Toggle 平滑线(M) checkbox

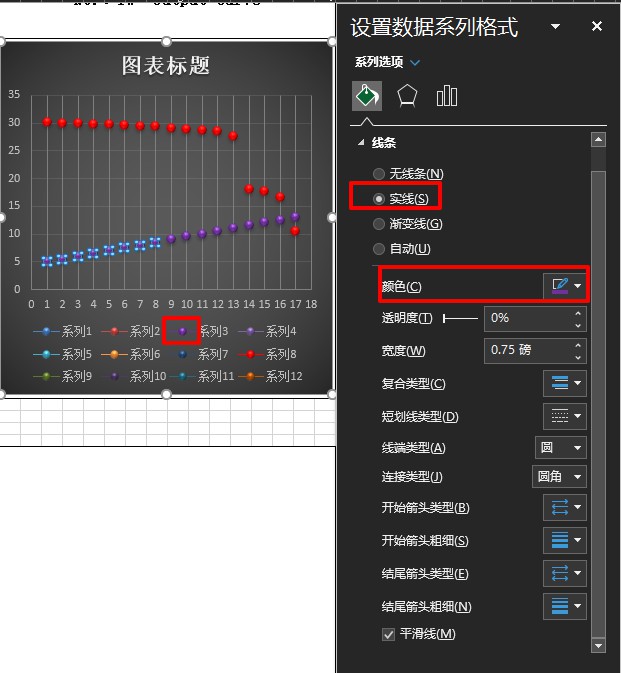tap(388, 634)
